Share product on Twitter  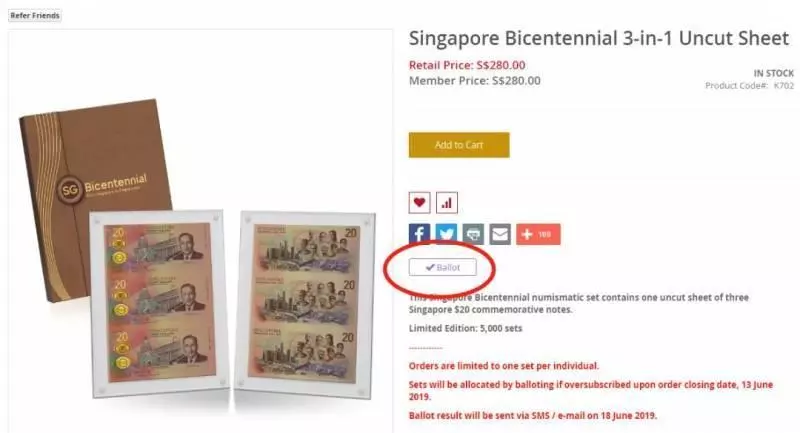point(446,234)
